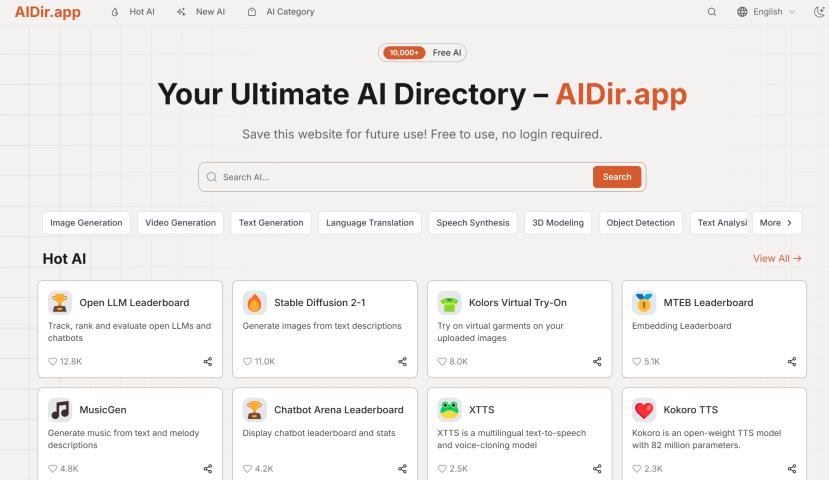Click the magnifier icon inside search box

tap(211, 177)
